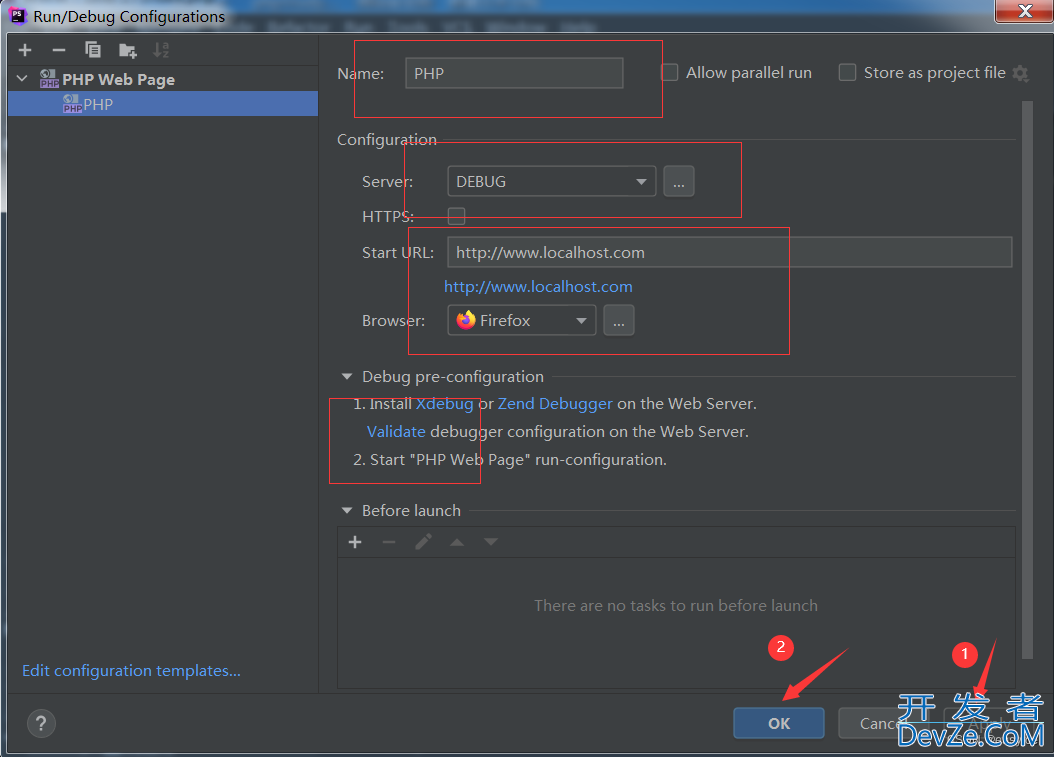Viewport: 1054px width, 757px height.
Task: Click the PhpStorm window icon
Action: (17, 15)
